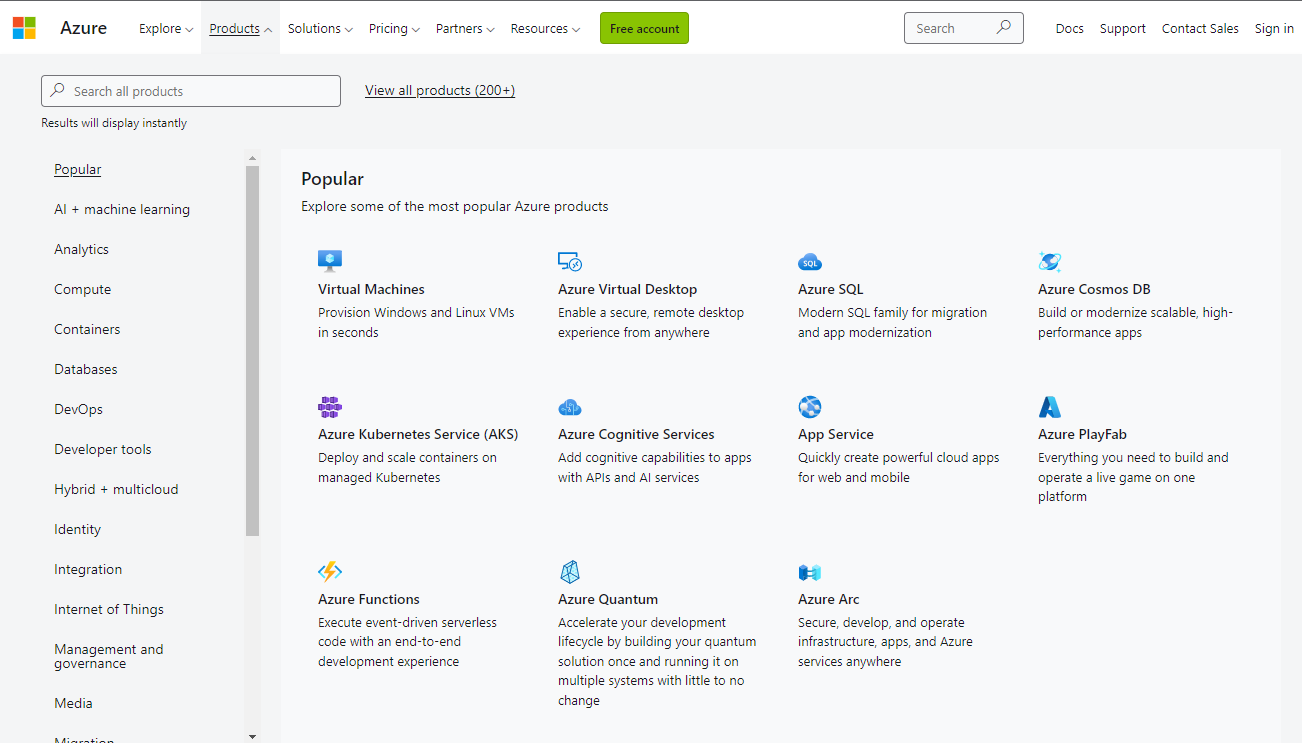Click the Virtual Machines monitor icon
Screen dimensions: 1302x743
coord(330,262)
